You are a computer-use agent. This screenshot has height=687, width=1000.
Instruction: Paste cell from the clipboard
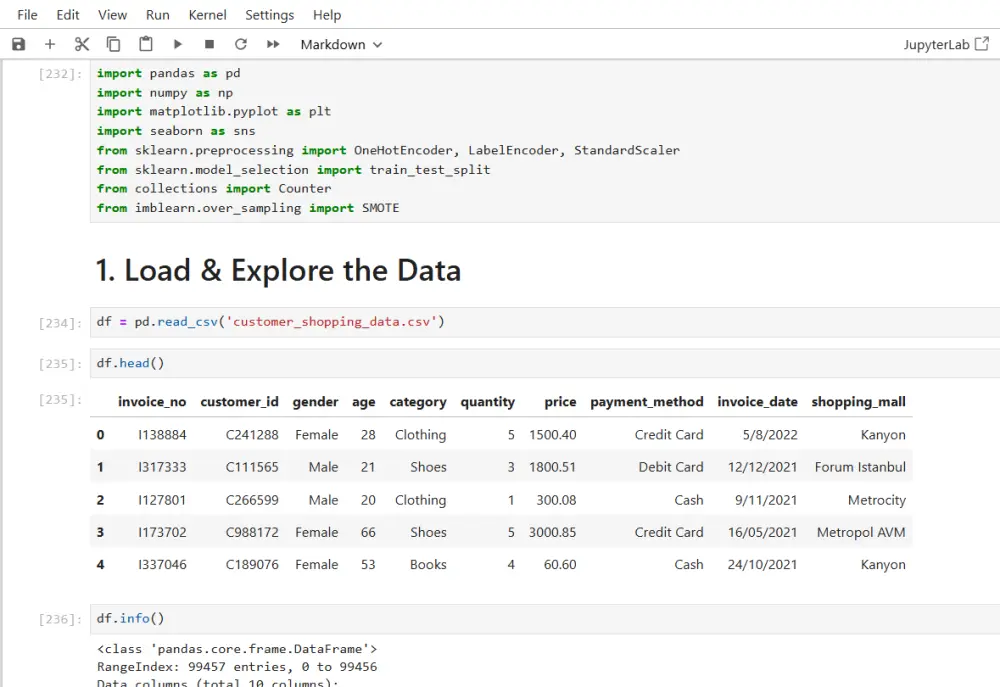pos(146,44)
